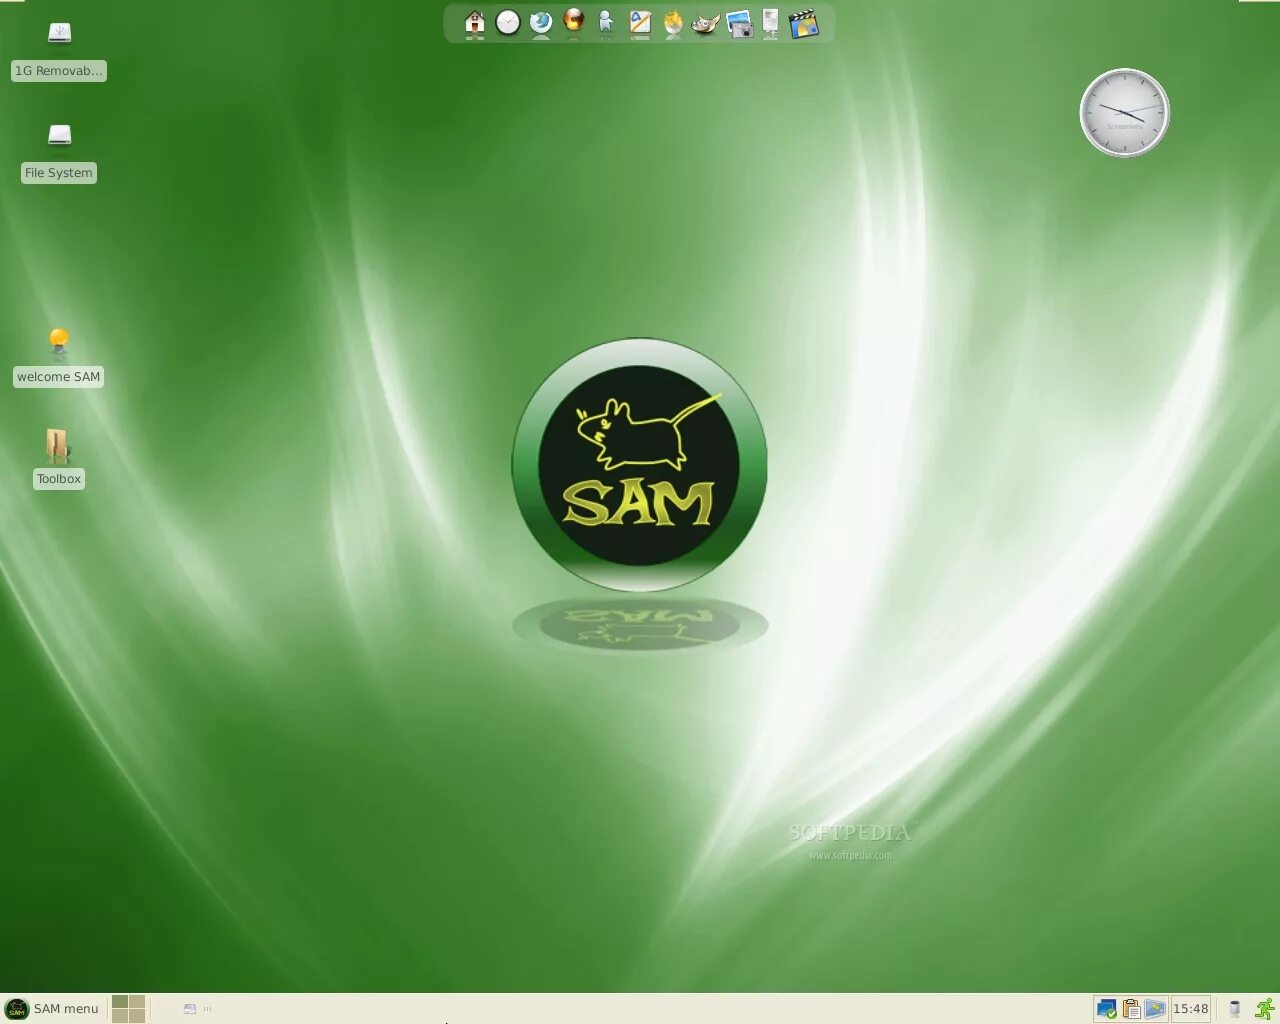This screenshot has width=1280, height=1024.
Task: Open the welcome SAM lightbulb icon
Action: tap(59, 343)
